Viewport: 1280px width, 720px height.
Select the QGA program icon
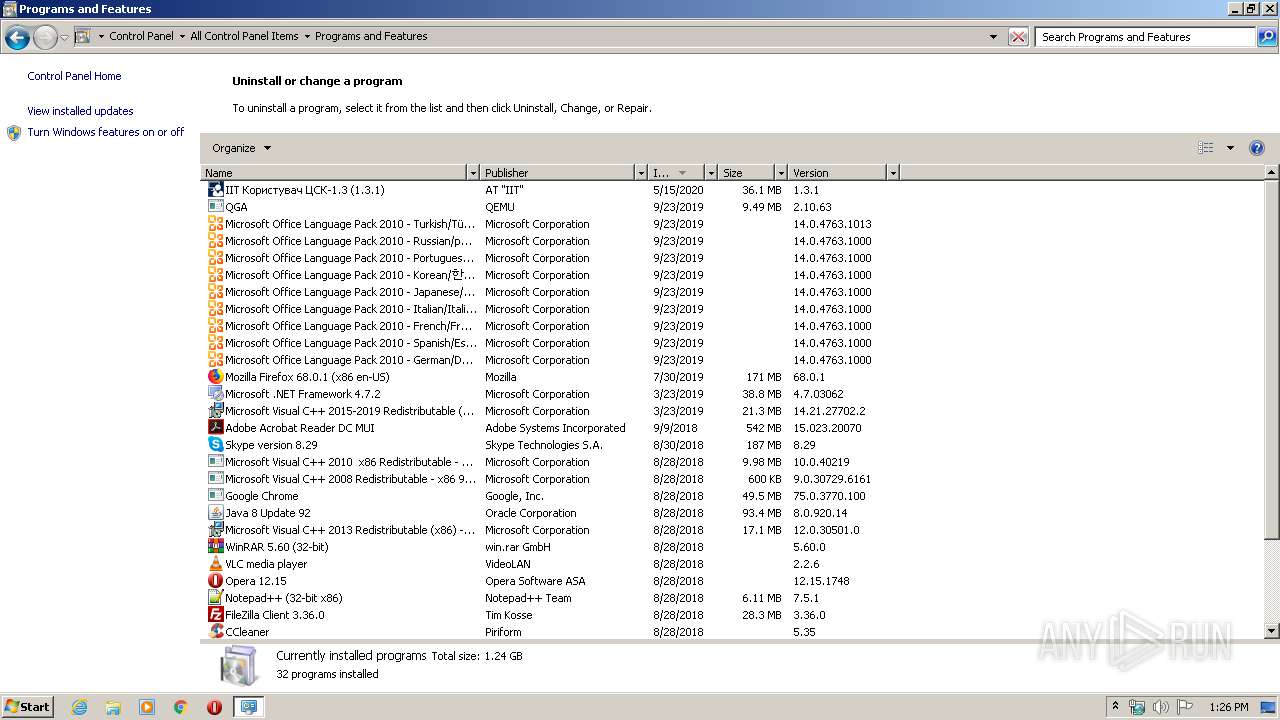pos(215,207)
